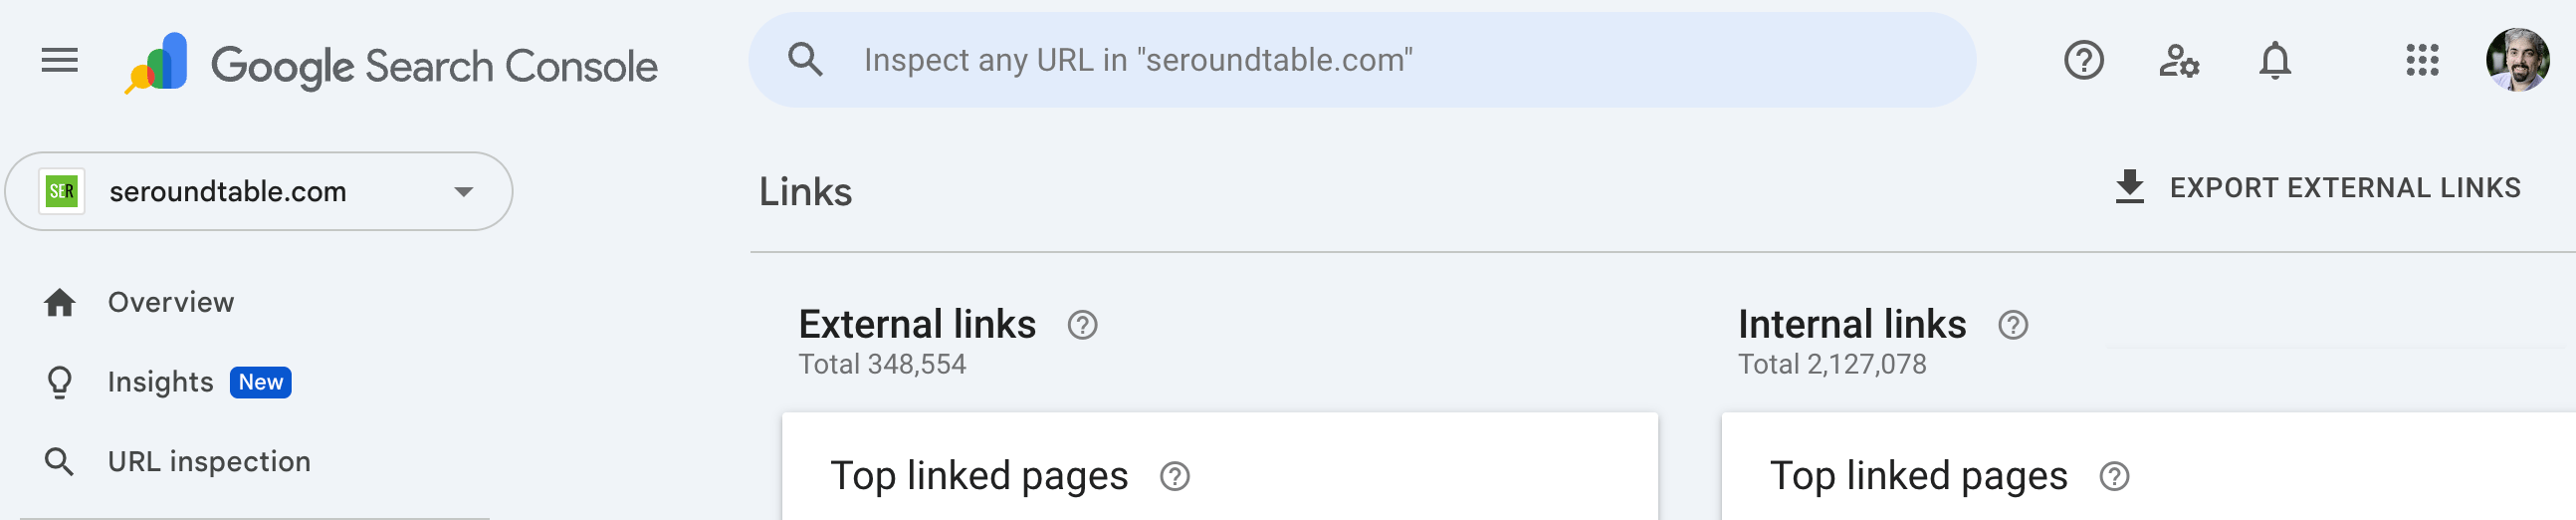Open user and permissions settings icon

pos(2178,61)
